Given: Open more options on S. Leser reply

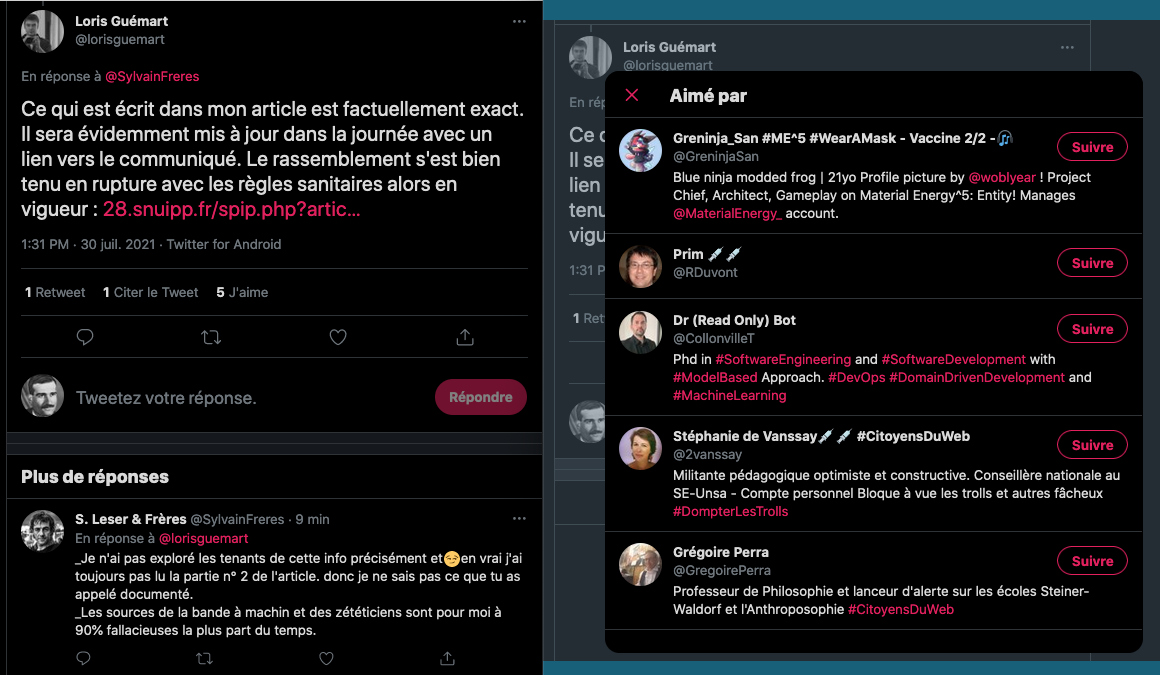Looking at the screenshot, I should tap(518, 519).
